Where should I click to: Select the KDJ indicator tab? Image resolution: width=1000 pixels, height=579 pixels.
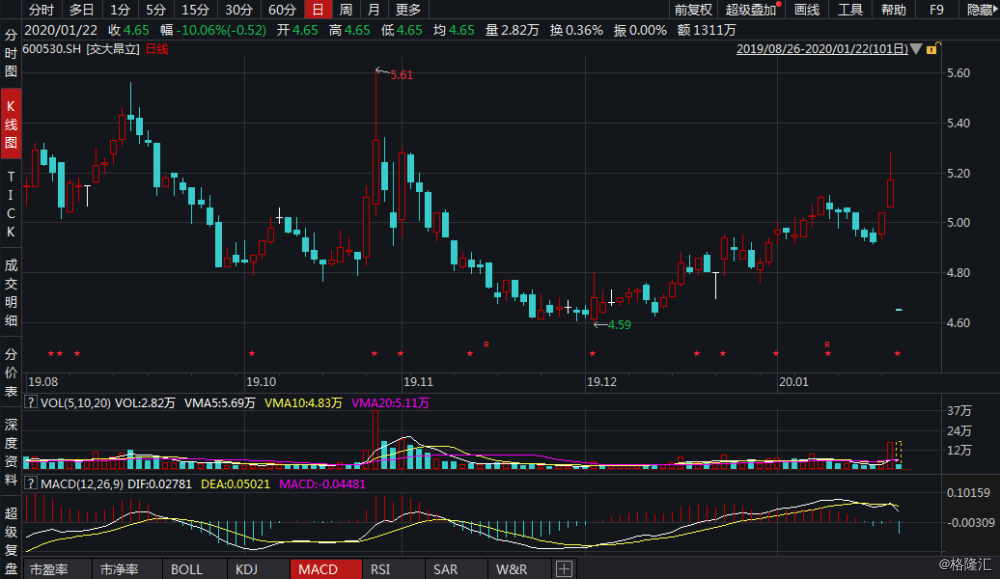[x=247, y=569]
